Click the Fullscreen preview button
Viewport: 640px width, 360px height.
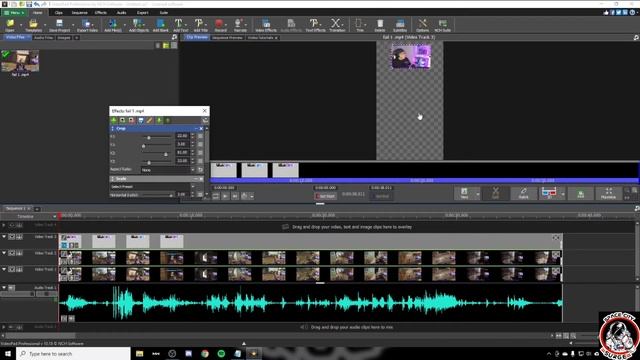tap(608, 193)
